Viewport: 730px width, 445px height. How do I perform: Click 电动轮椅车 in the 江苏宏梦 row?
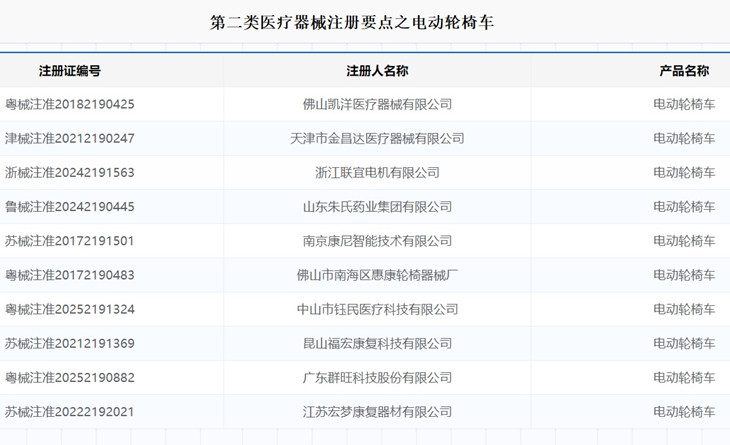684,412
